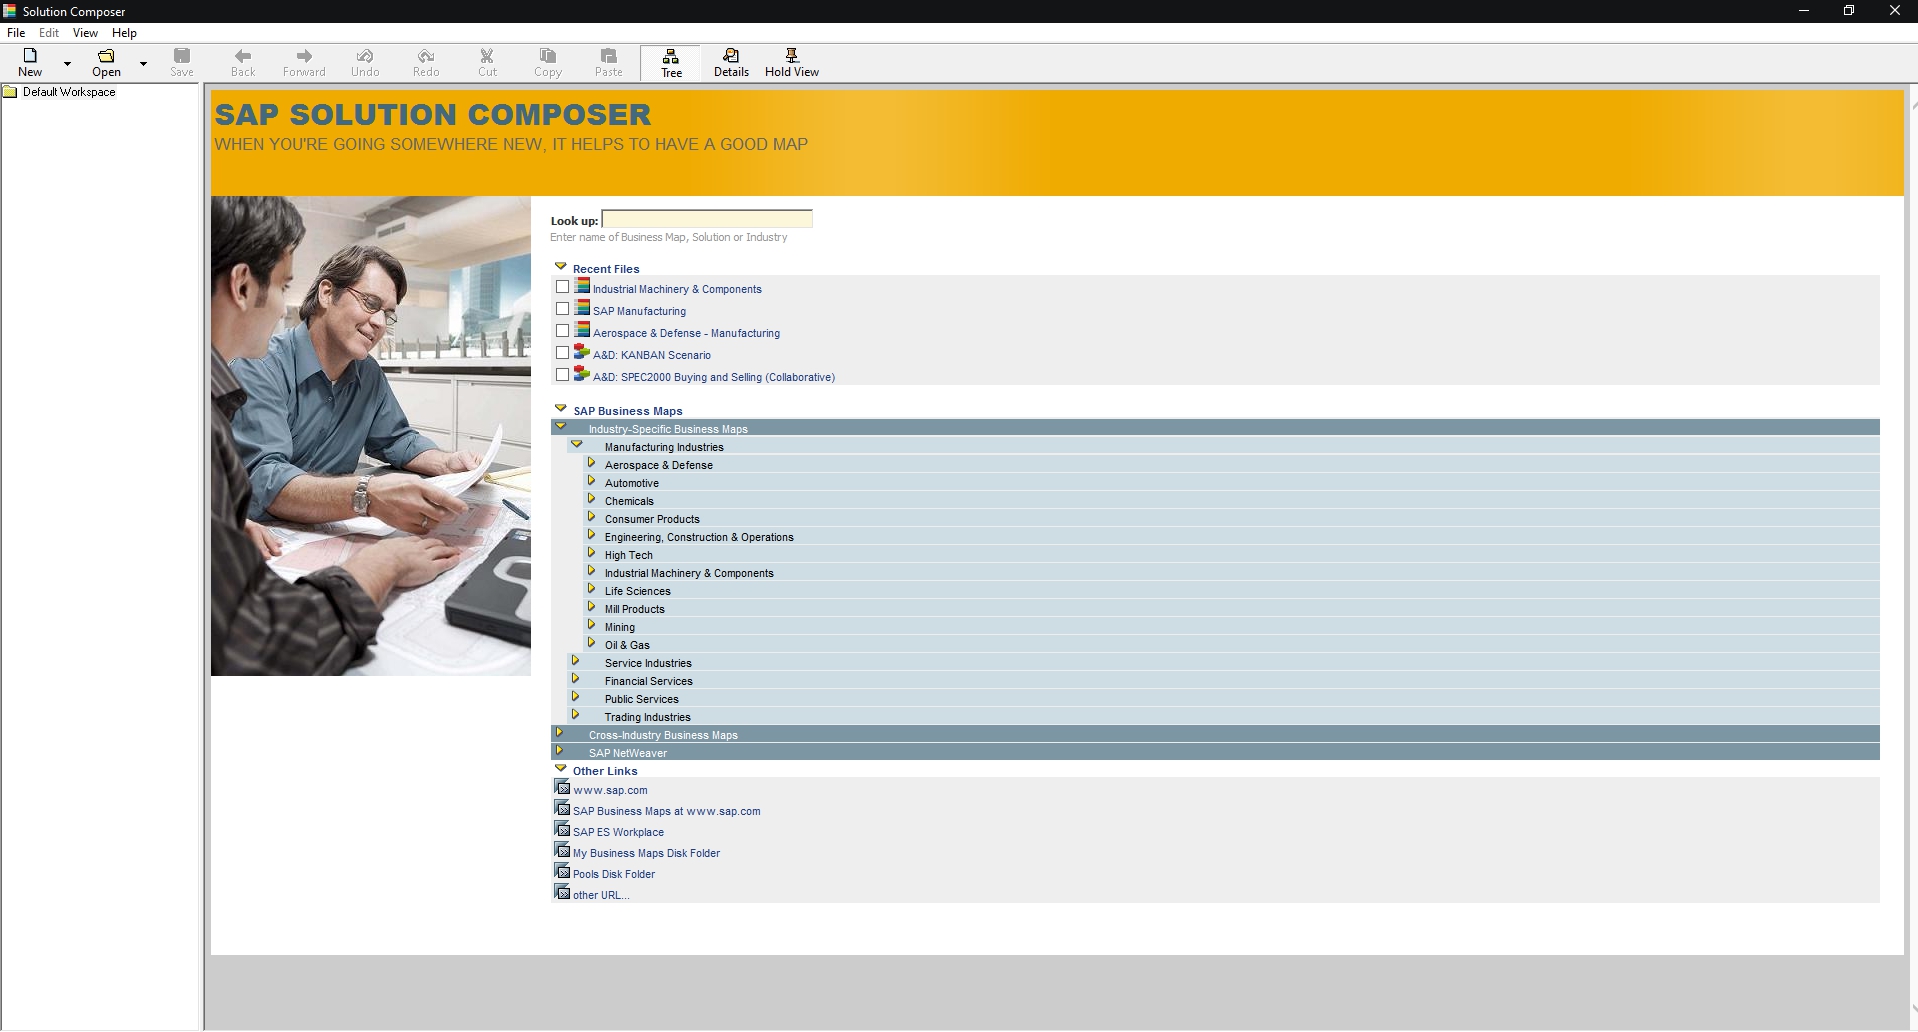
Task: Select the Default Workspace folder icon
Action: tap(10, 92)
